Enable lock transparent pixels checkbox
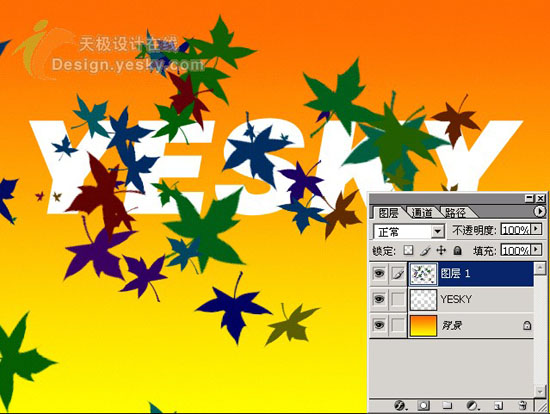 408,250
